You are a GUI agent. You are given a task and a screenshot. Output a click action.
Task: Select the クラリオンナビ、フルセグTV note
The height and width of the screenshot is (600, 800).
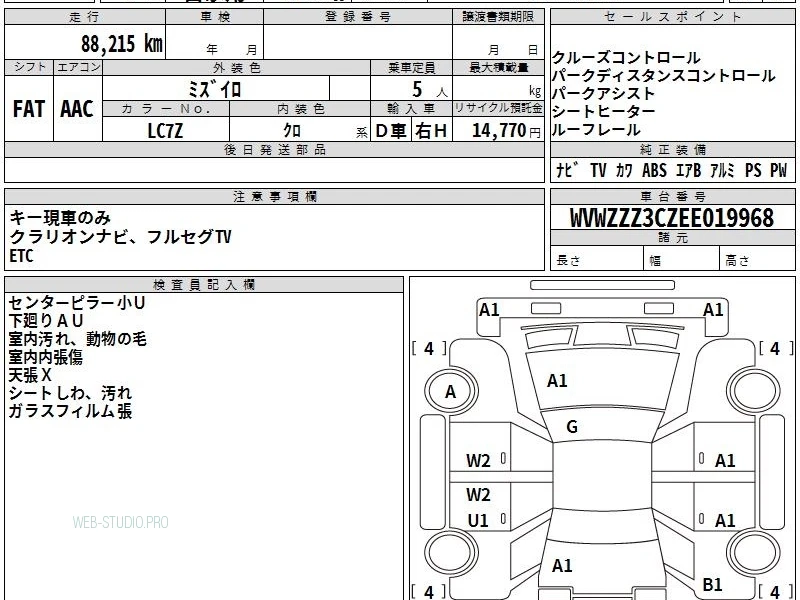(x=120, y=237)
